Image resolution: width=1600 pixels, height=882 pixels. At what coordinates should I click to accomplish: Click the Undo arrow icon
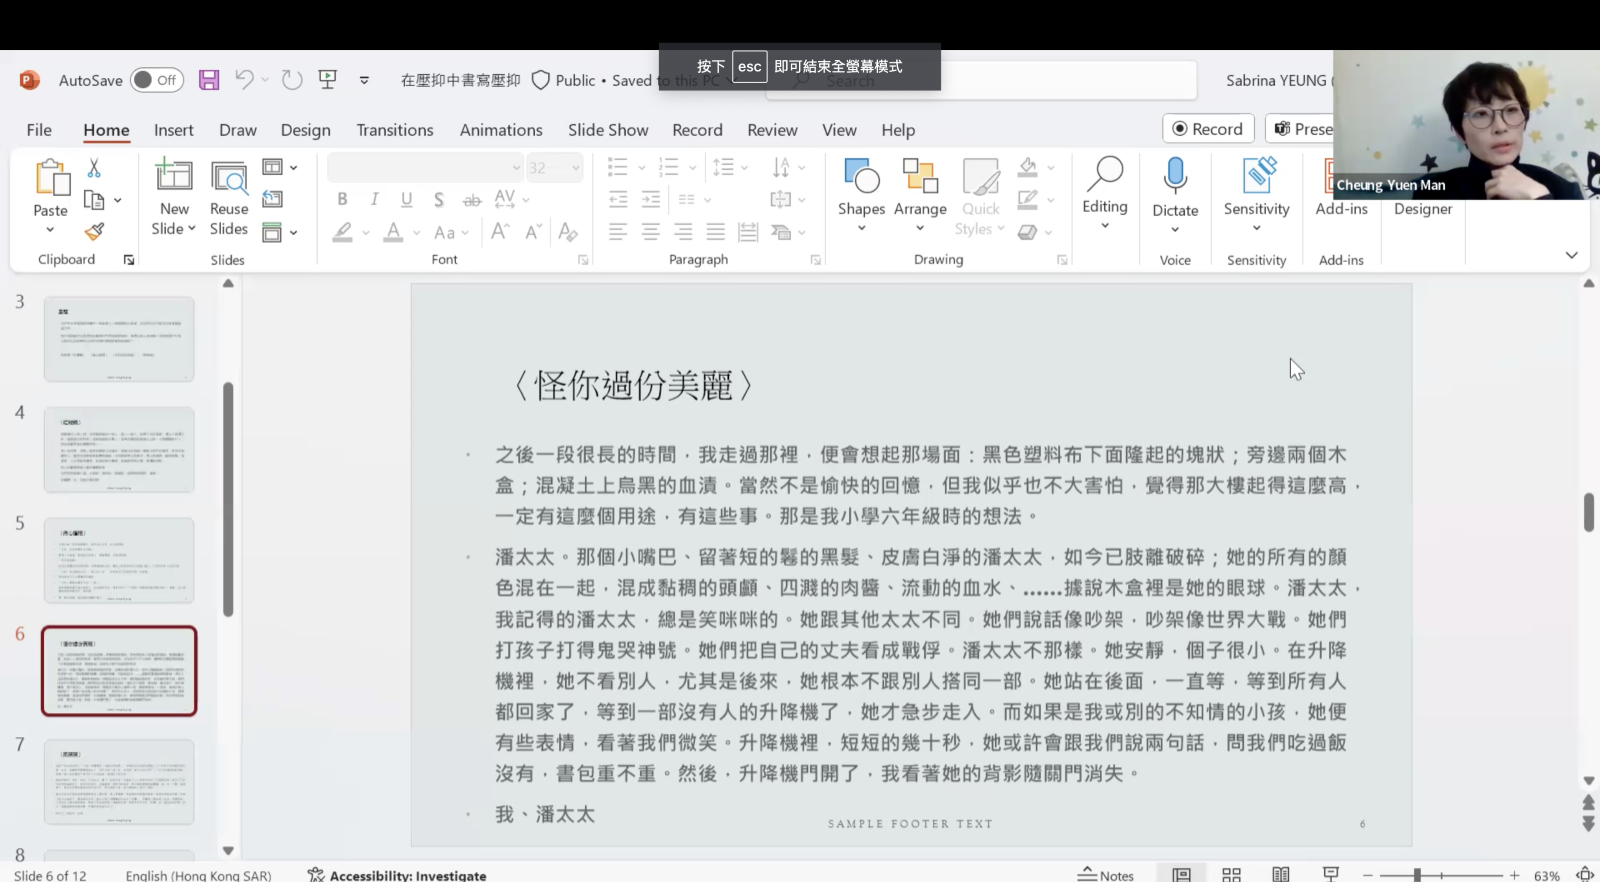click(244, 80)
